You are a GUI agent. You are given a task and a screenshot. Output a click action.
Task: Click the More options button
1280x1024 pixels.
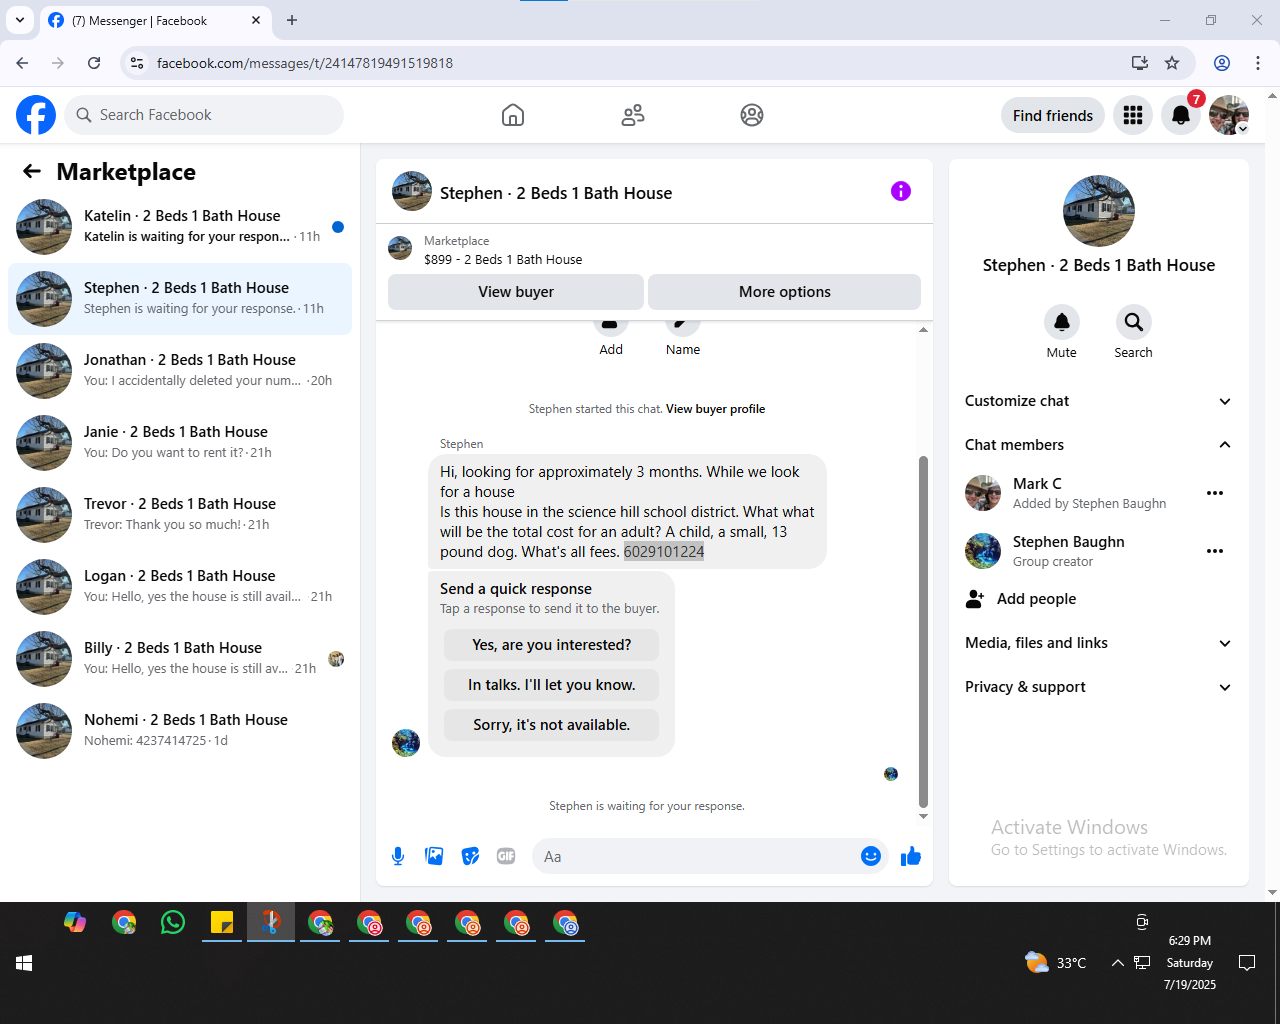point(785,292)
